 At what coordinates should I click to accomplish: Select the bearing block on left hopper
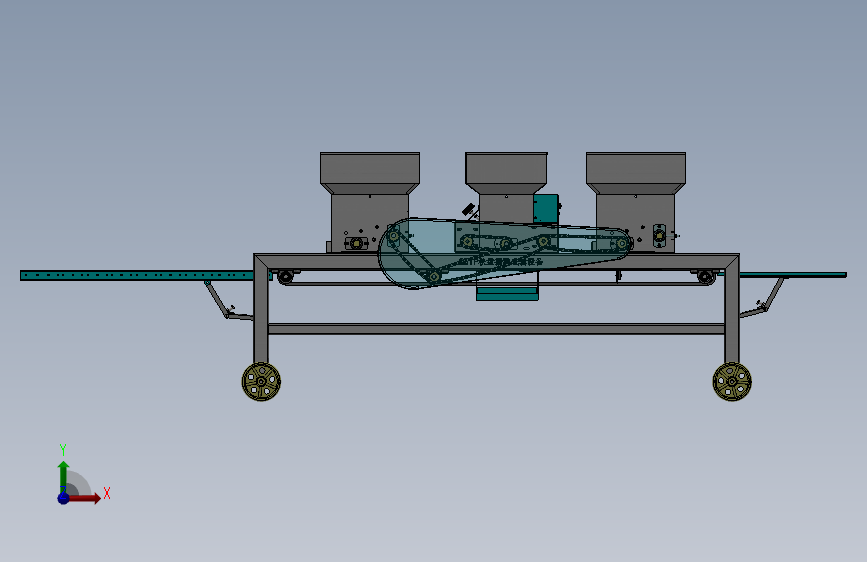(356, 243)
